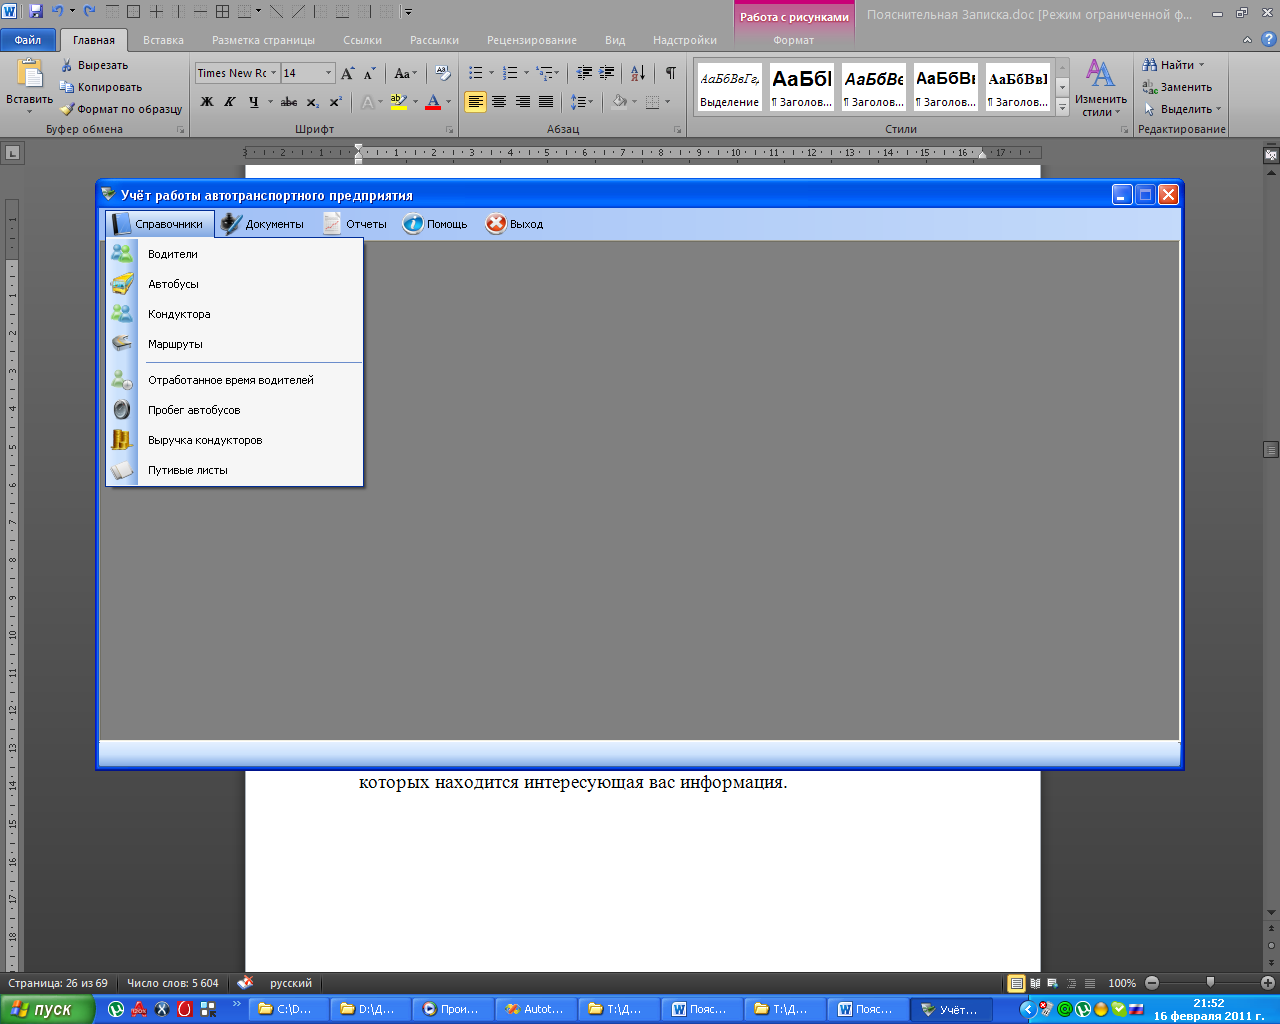This screenshot has width=1280, height=1024.
Task: Click the Помощь info icon
Action: pos(413,224)
